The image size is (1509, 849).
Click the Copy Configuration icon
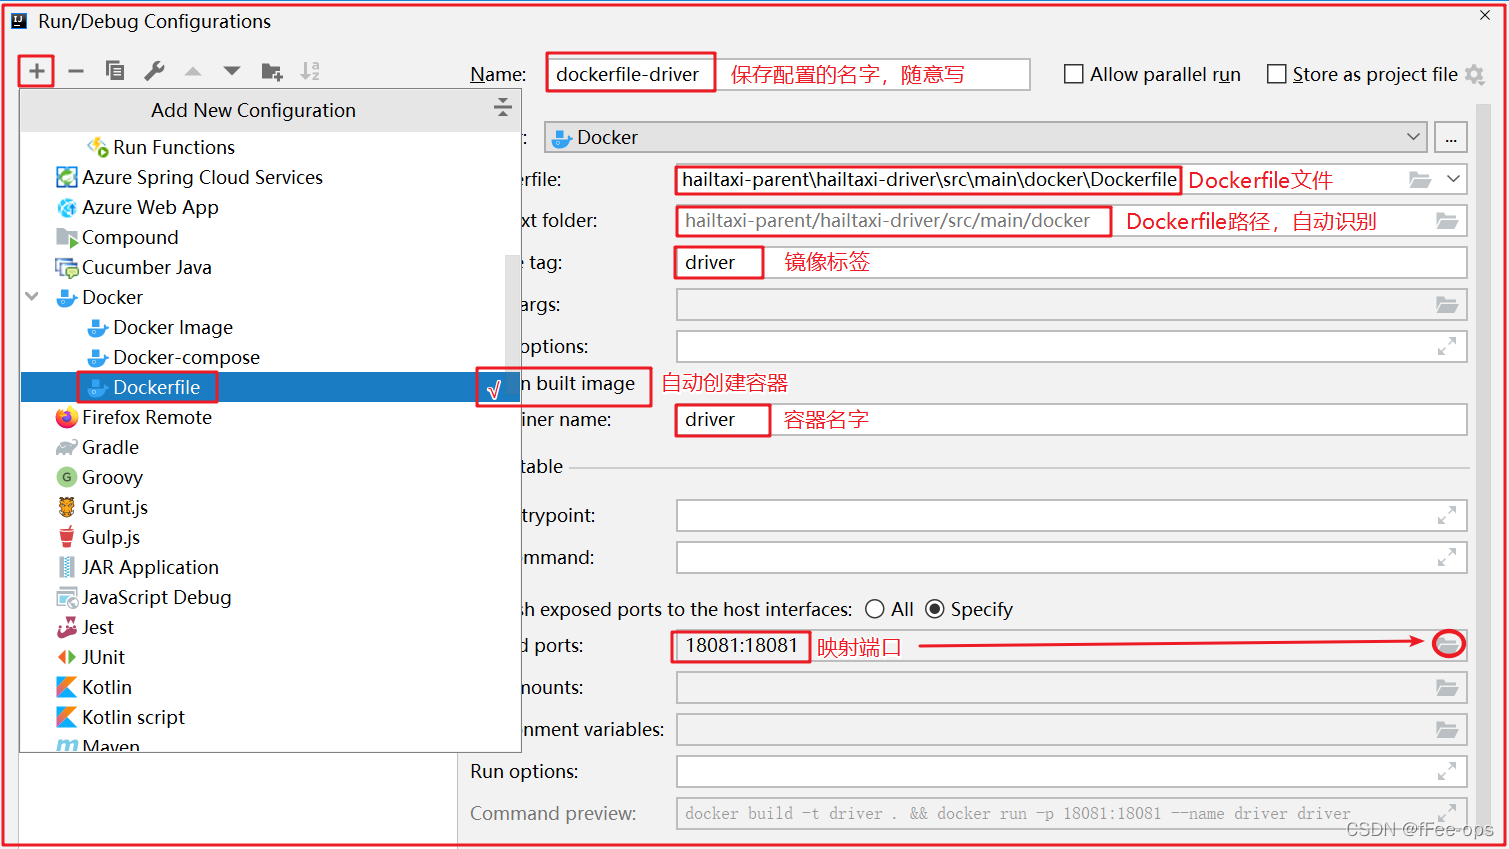coord(115,71)
